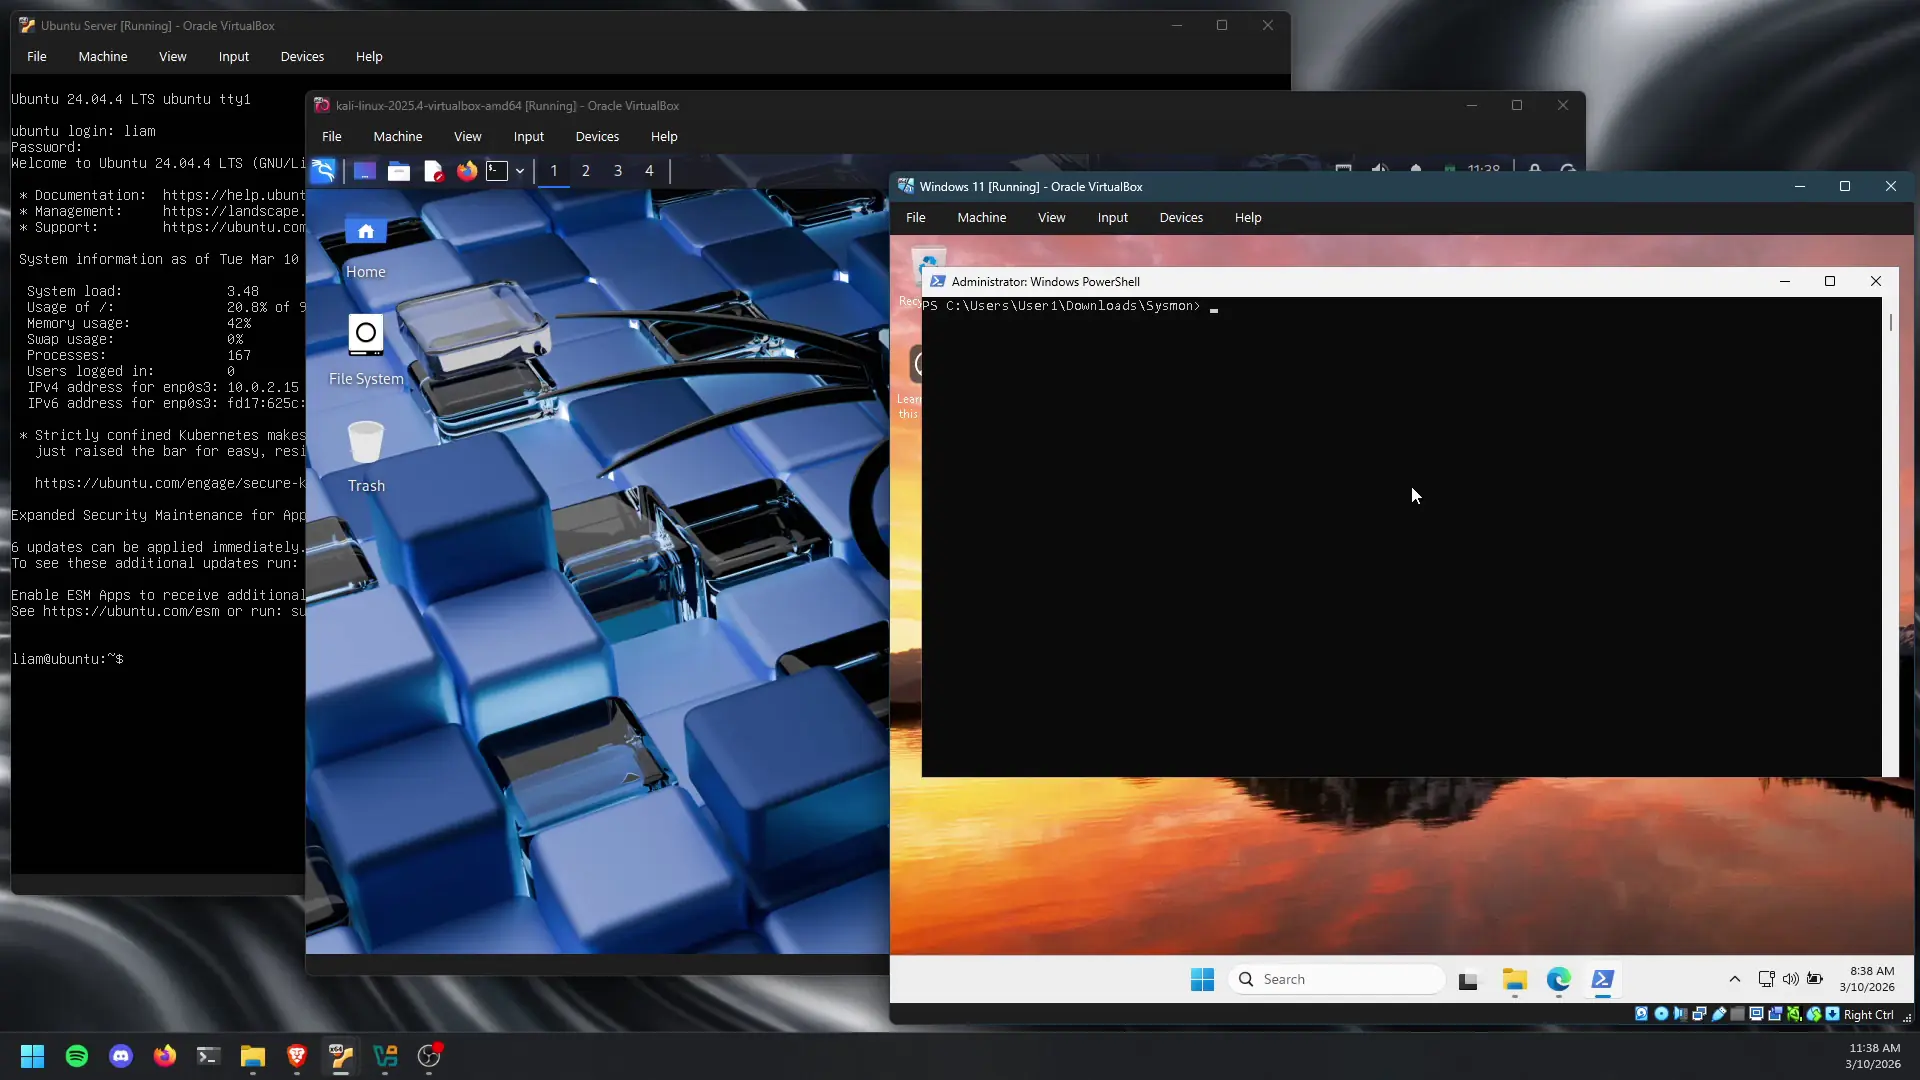Open Home folder on Kali desktop
The width and height of the screenshot is (1920, 1080).
(366, 247)
